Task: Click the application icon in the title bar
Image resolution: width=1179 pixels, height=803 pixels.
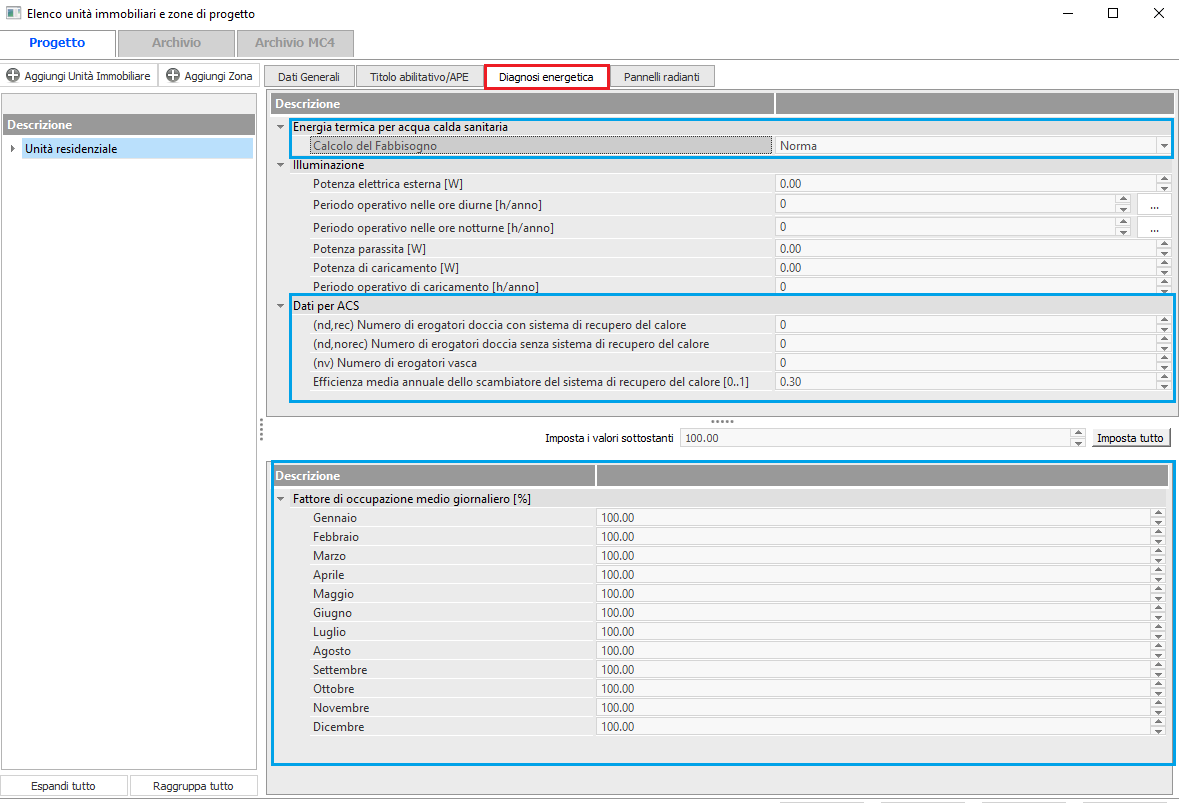Action: pyautogui.click(x=13, y=14)
